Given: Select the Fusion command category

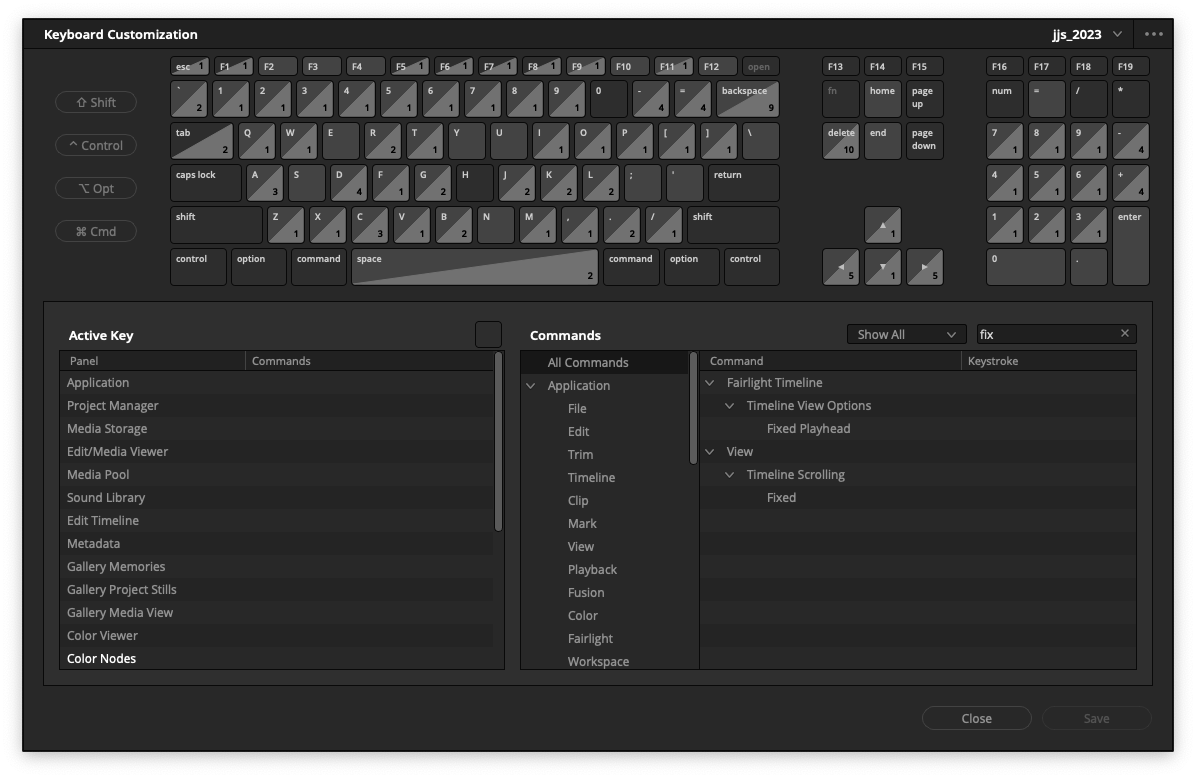Looking at the screenshot, I should point(586,592).
